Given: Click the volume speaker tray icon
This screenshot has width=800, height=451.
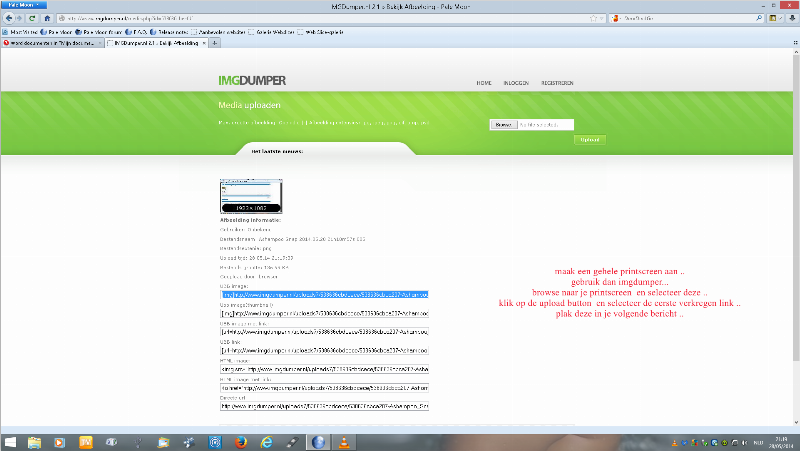Looking at the screenshot, I should [745, 443].
